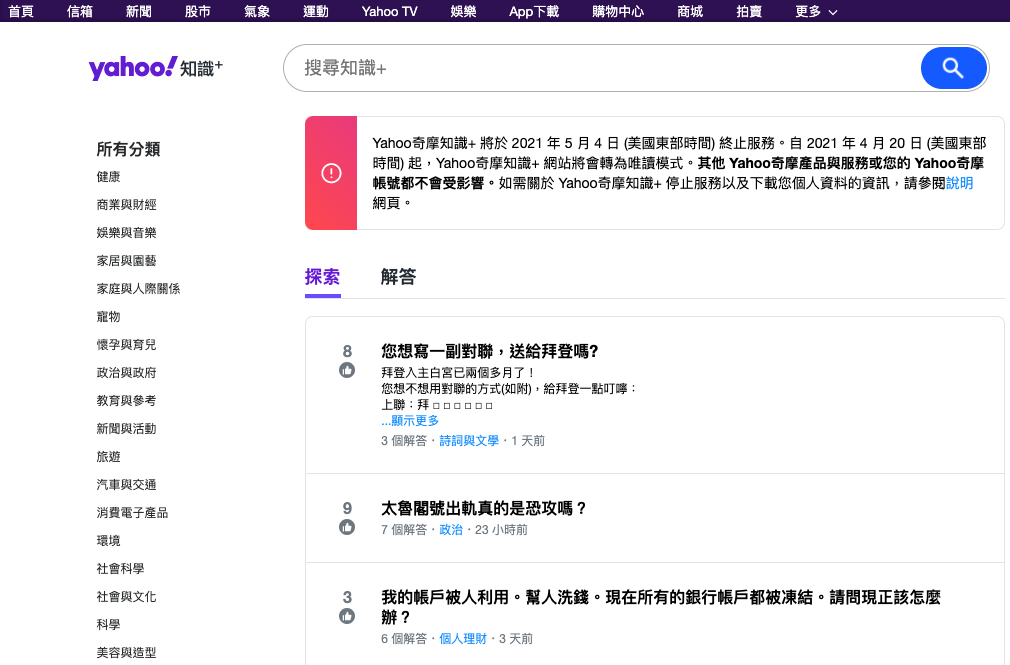Select the 科學 category
Viewport: 1010px width, 665px height.
pyautogui.click(x=108, y=625)
